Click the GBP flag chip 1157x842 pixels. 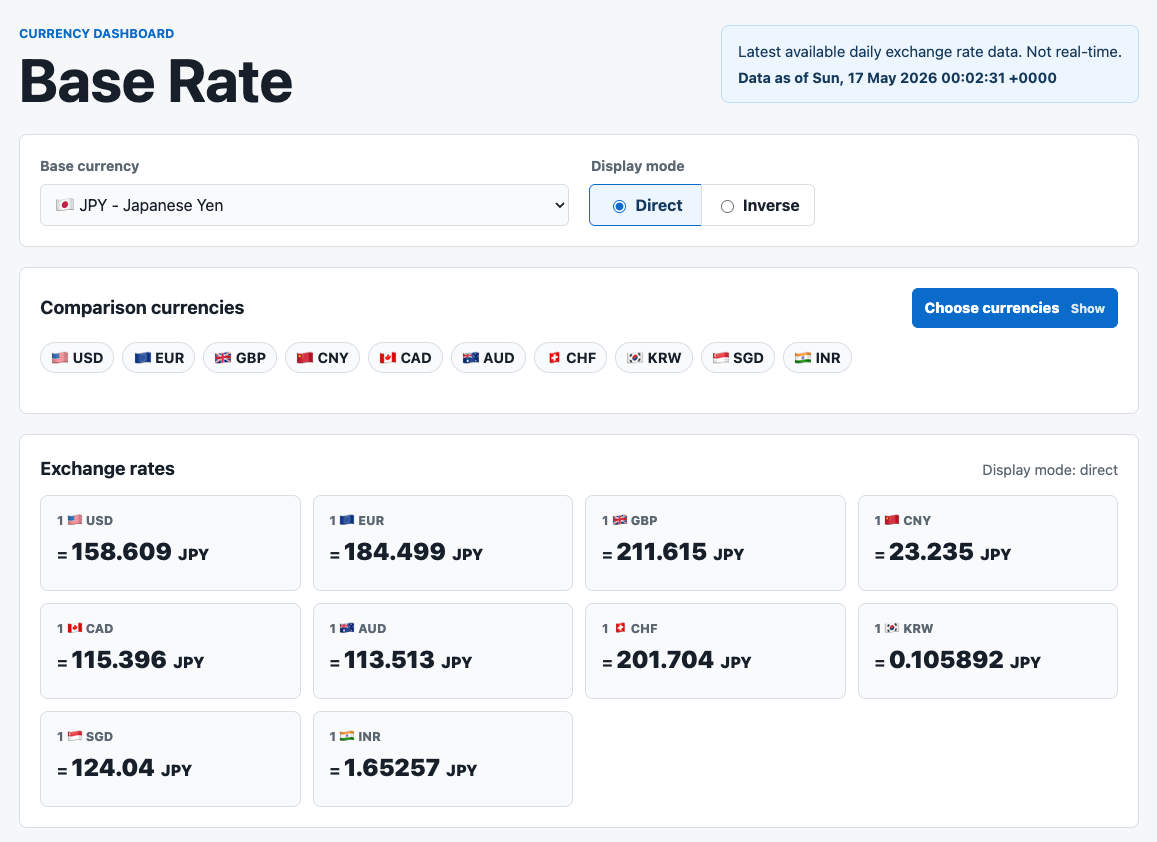pyautogui.click(x=240, y=358)
